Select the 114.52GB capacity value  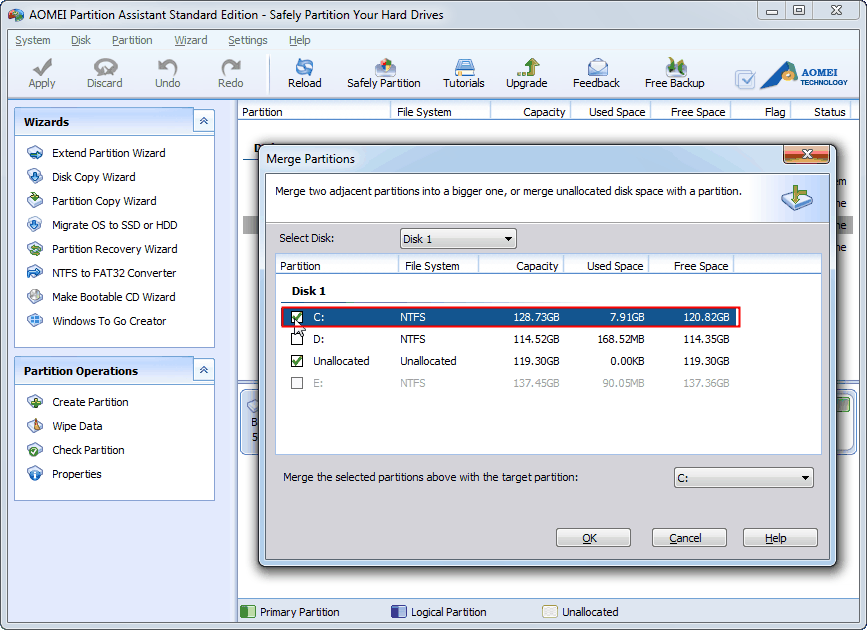[x=536, y=339]
